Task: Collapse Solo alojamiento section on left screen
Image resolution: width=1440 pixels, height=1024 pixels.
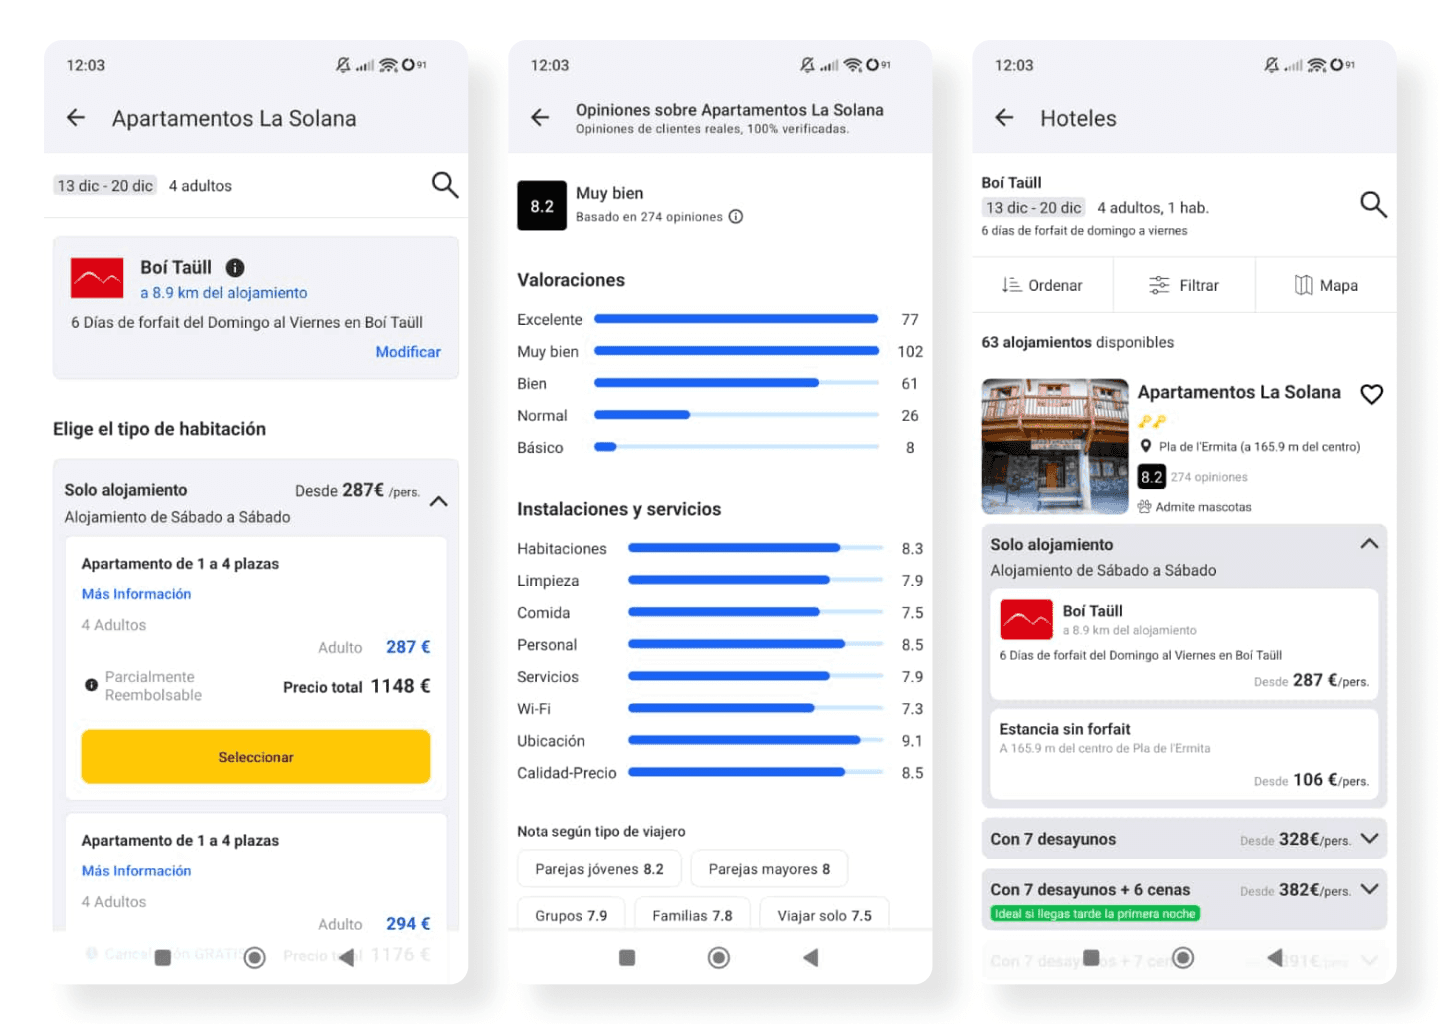Action: pyautogui.click(x=438, y=501)
